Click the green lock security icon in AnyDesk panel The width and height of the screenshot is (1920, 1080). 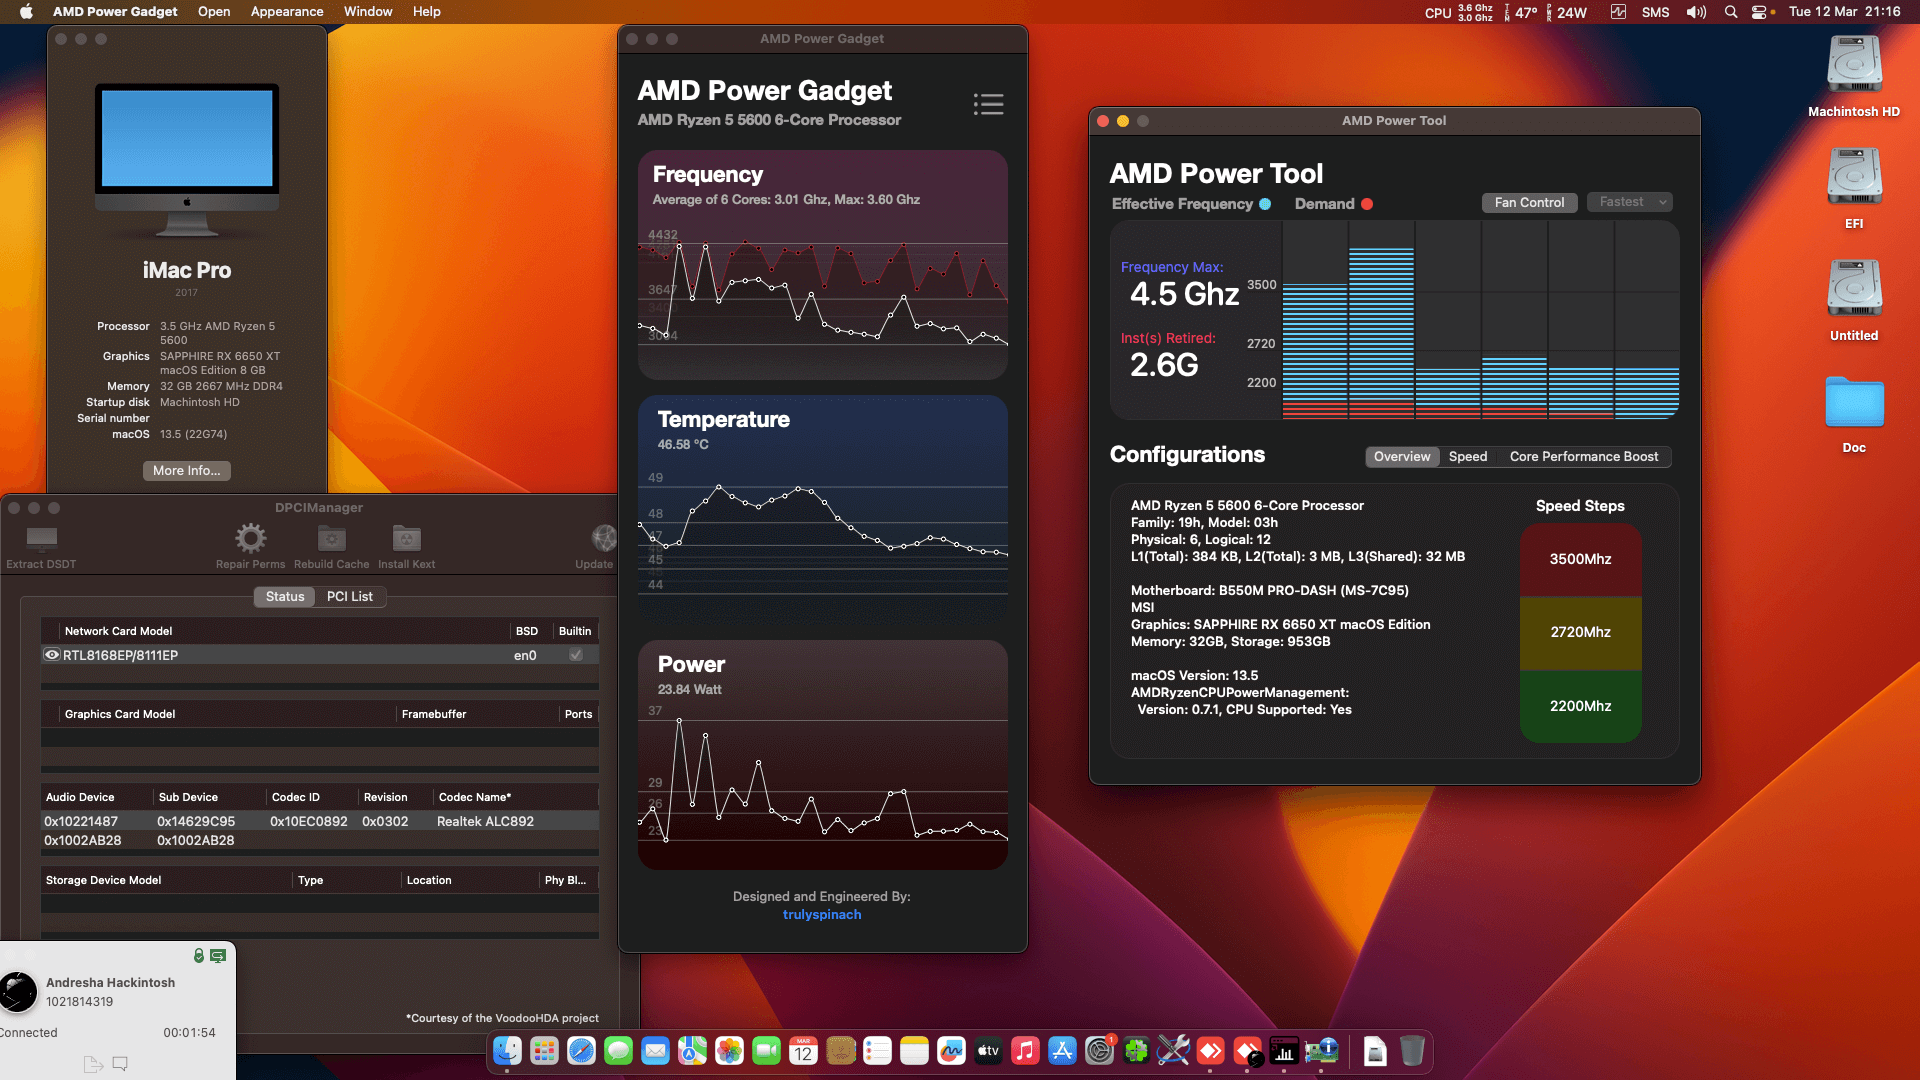tap(198, 956)
